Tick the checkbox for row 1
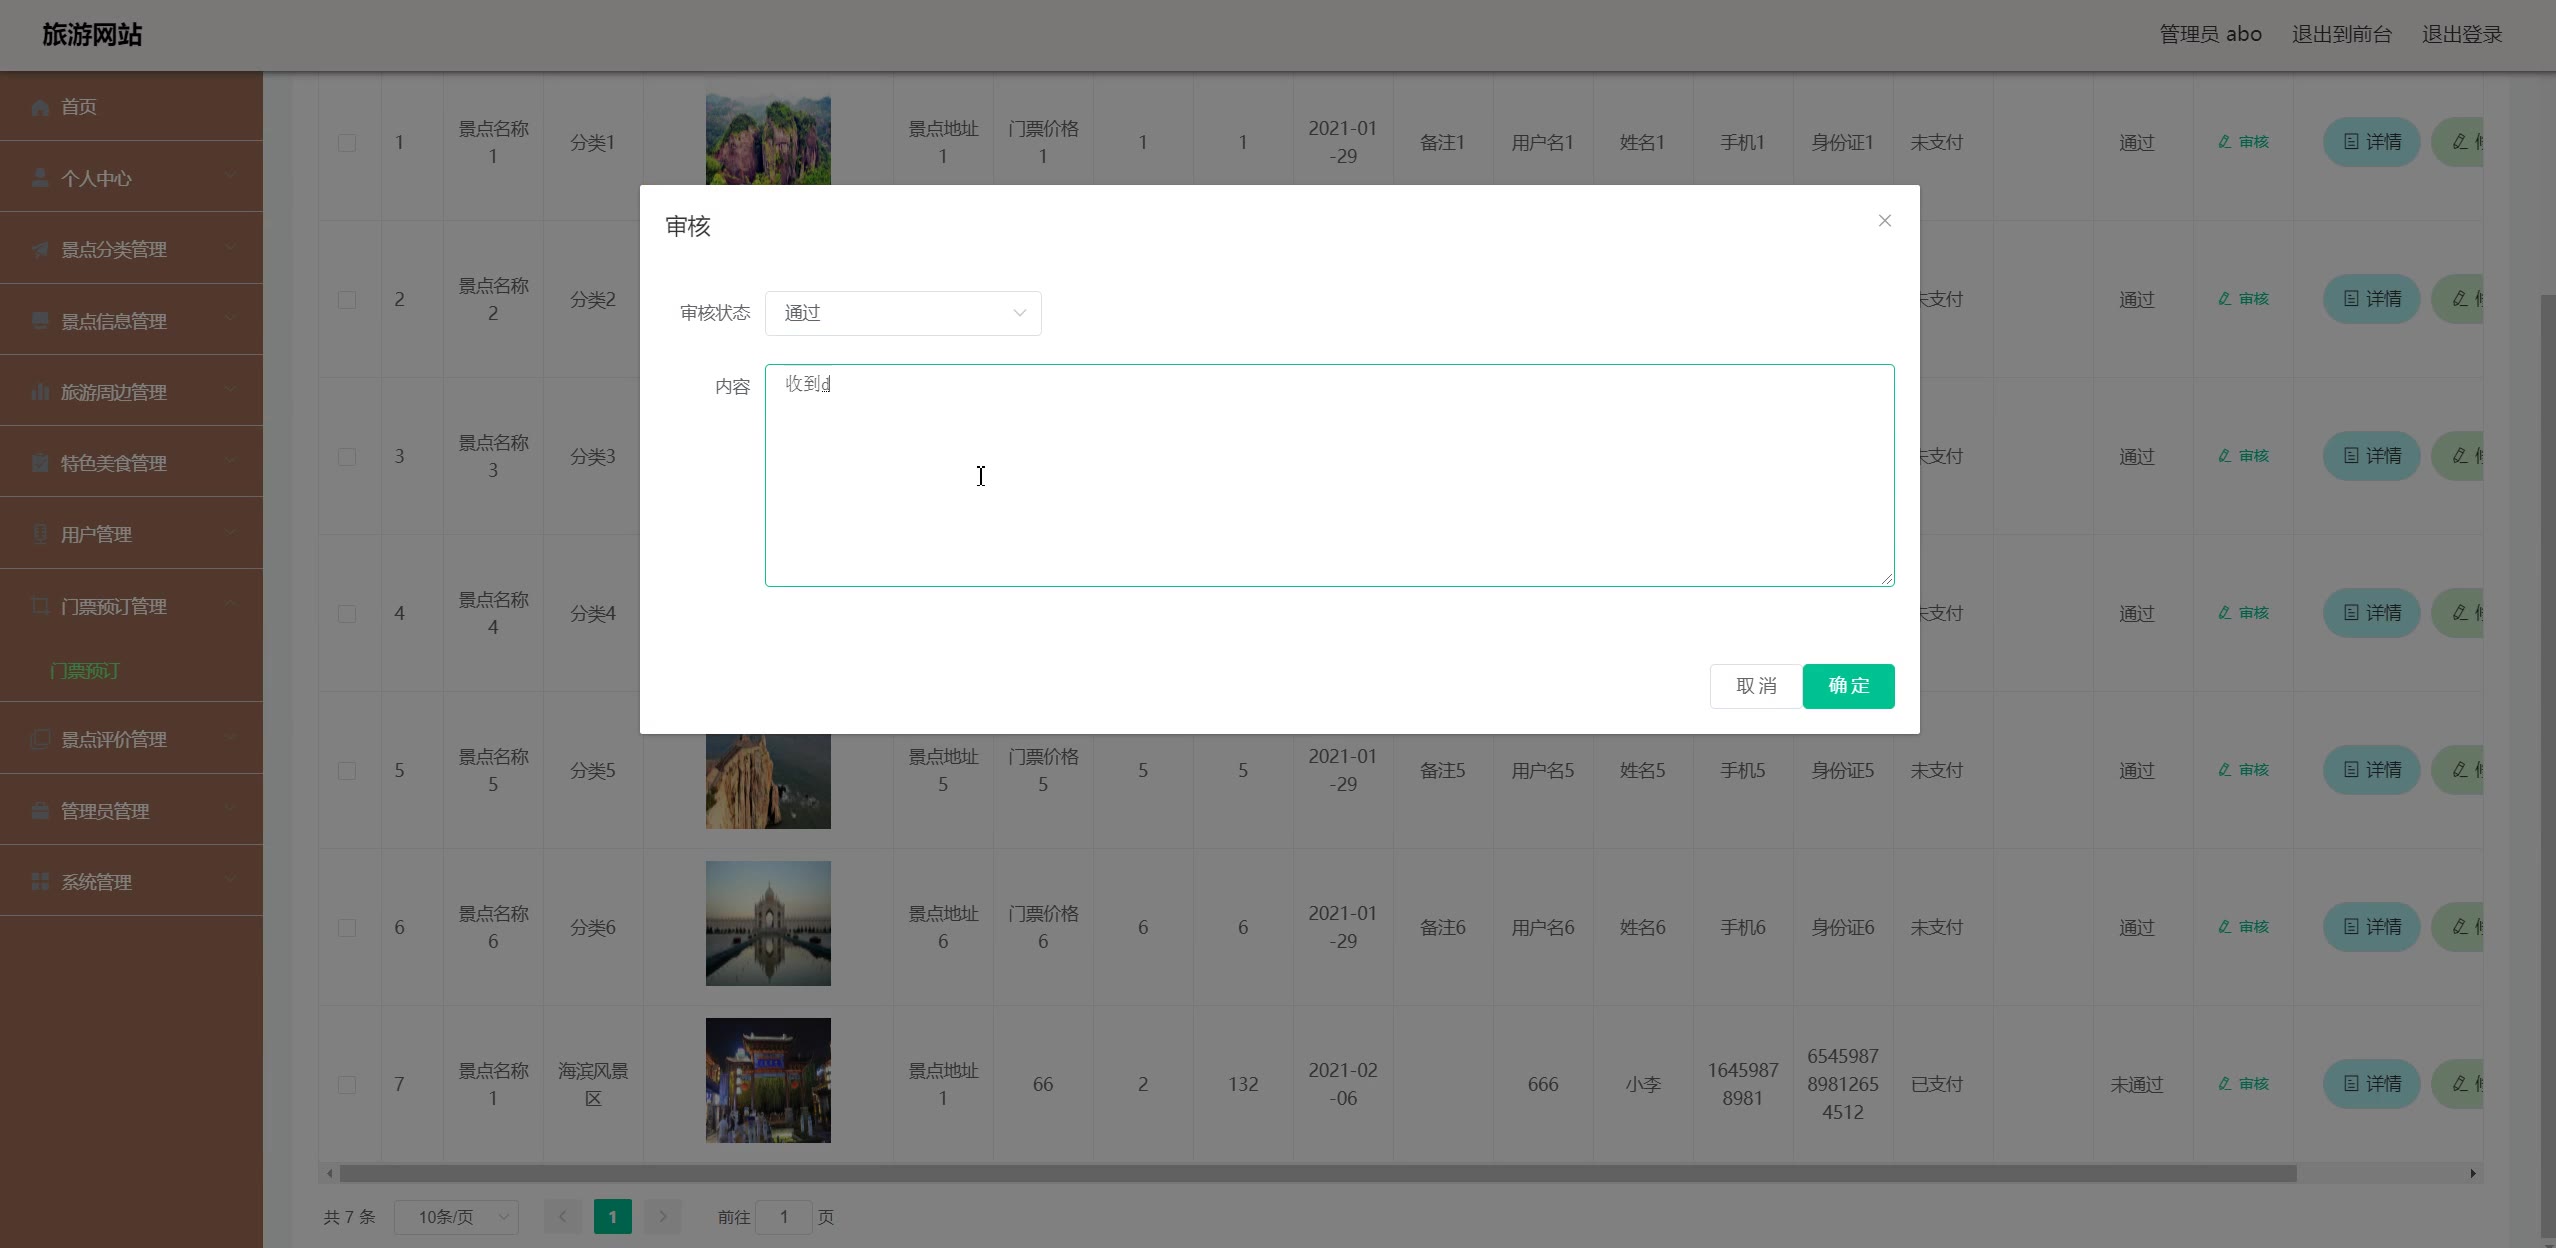The width and height of the screenshot is (2556, 1248). [x=347, y=143]
